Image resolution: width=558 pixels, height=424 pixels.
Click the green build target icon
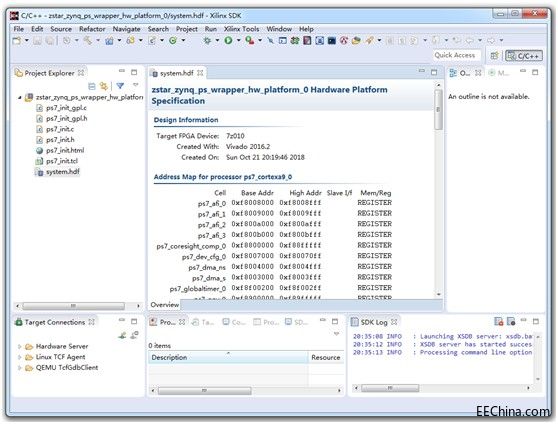point(173,41)
